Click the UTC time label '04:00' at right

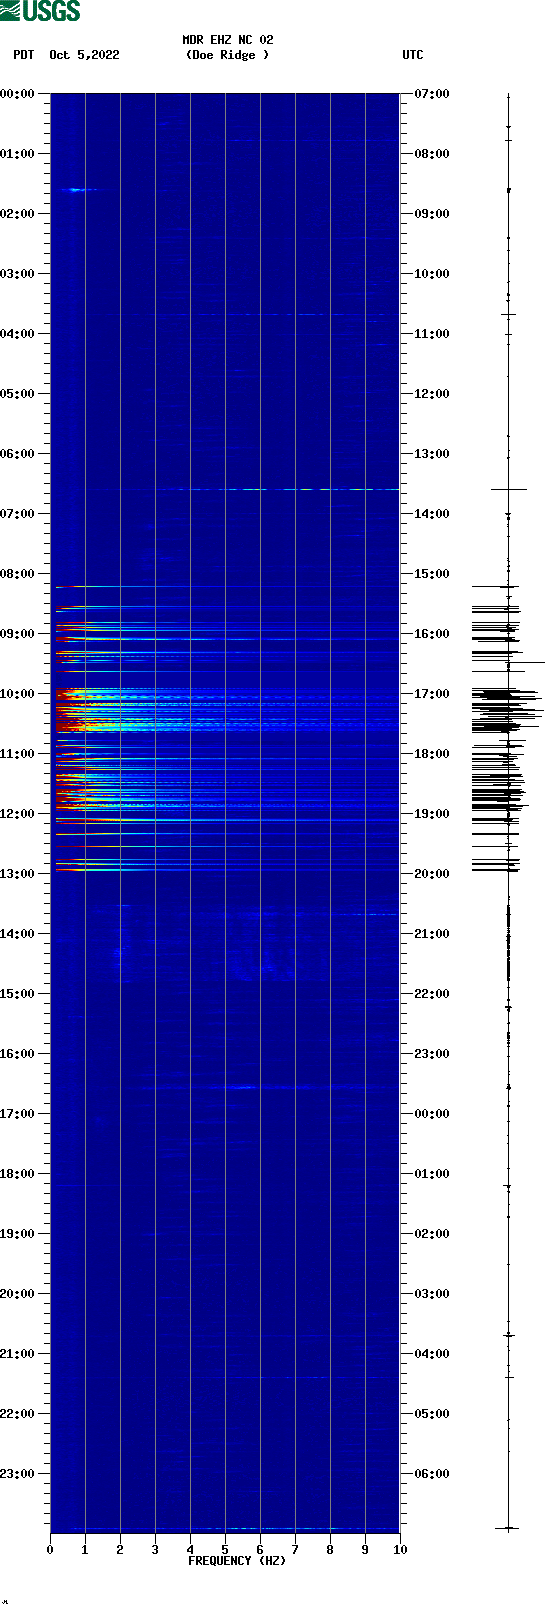[x=432, y=1354]
